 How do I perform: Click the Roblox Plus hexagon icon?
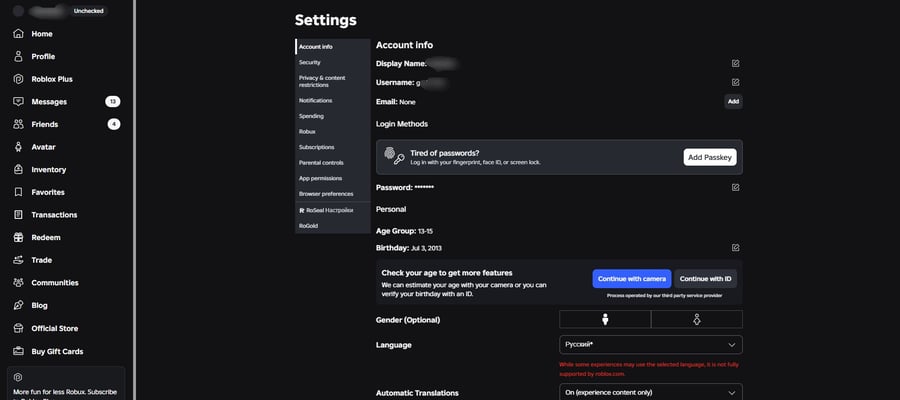point(18,79)
